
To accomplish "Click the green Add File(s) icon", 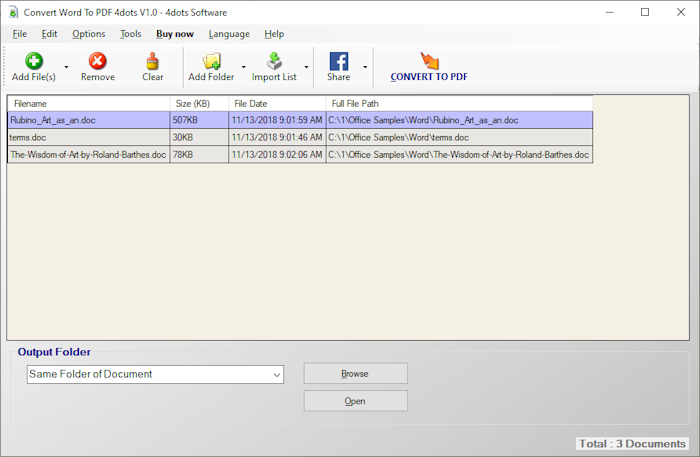I will point(34,61).
